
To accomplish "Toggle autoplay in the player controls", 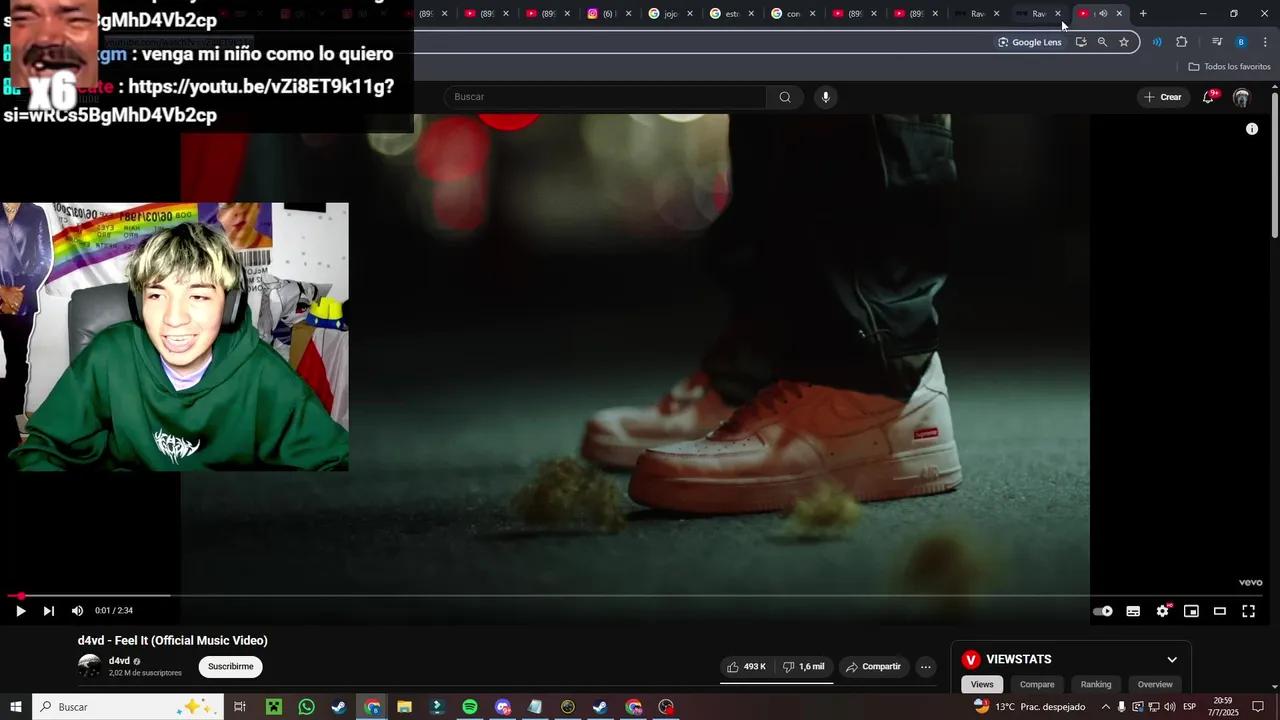I will (1103, 610).
